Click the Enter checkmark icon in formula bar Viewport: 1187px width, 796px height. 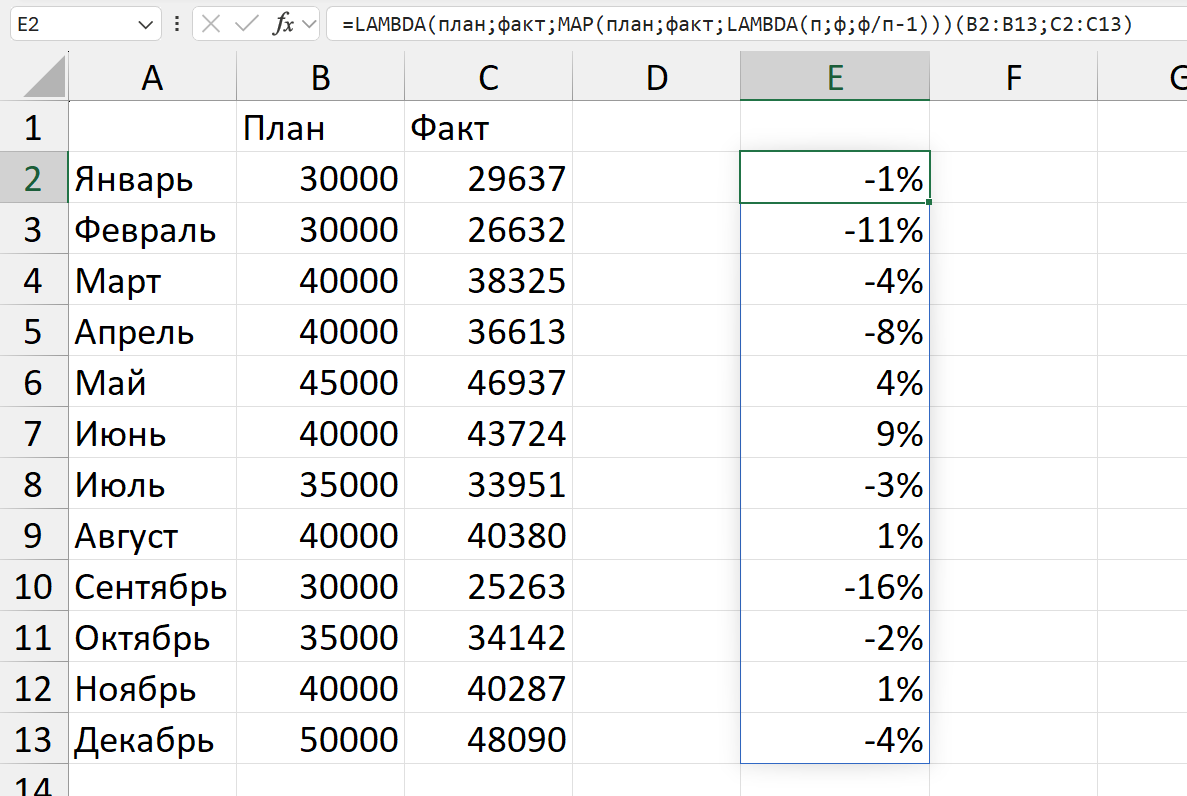point(246,24)
